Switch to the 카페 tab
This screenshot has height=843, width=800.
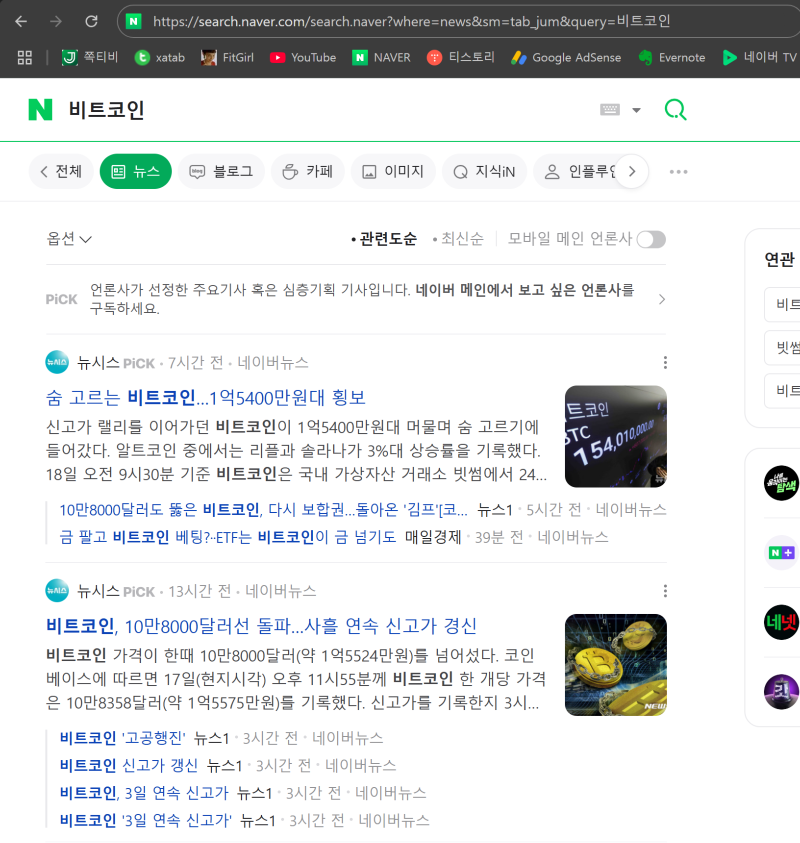[x=308, y=172]
